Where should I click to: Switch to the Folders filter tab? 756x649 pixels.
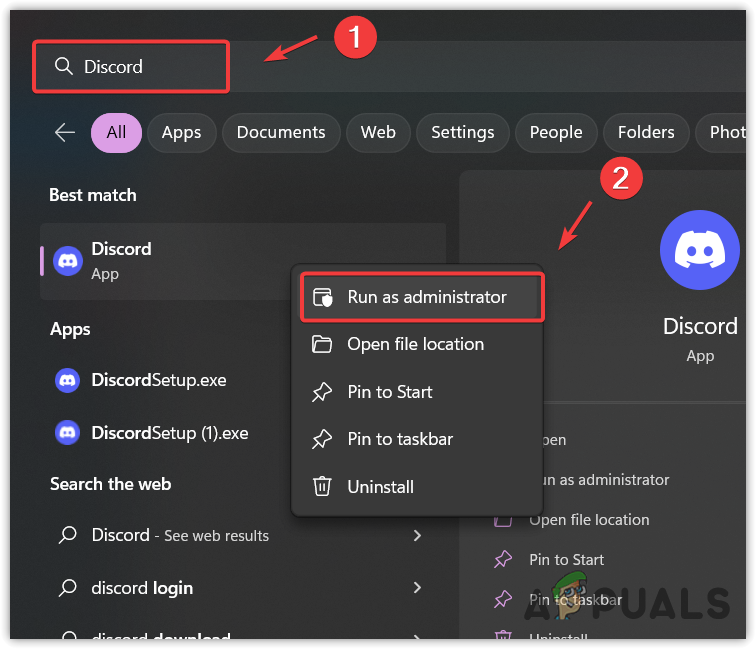646,133
